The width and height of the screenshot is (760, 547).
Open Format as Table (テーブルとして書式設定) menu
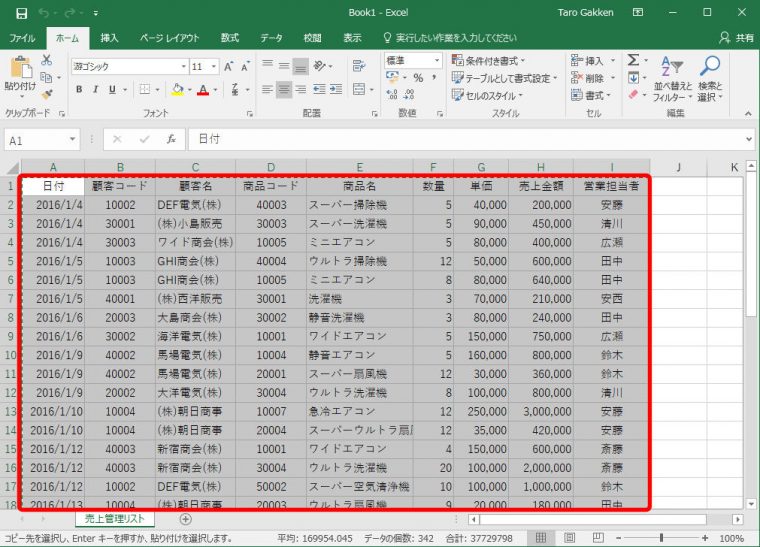click(505, 78)
